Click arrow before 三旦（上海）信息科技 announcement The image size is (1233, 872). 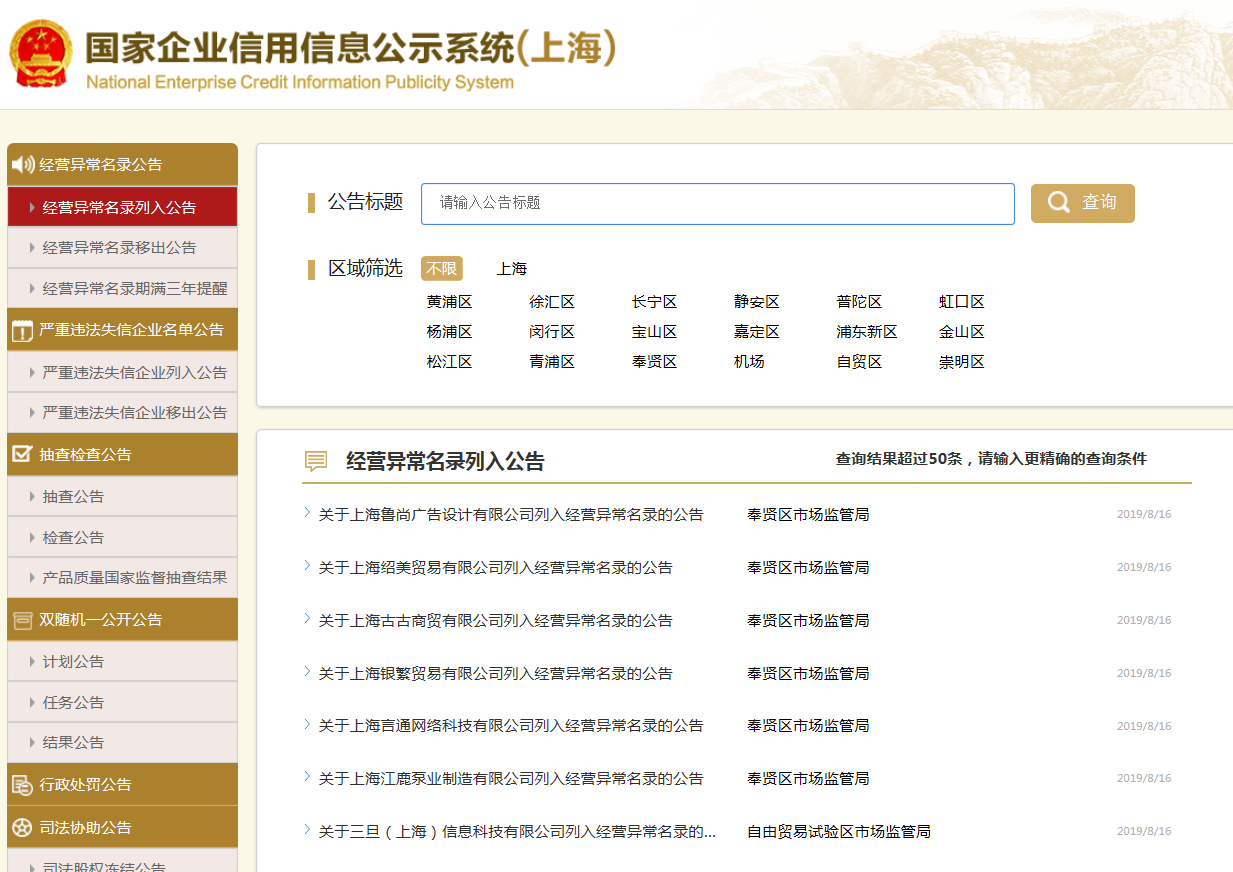(x=307, y=830)
